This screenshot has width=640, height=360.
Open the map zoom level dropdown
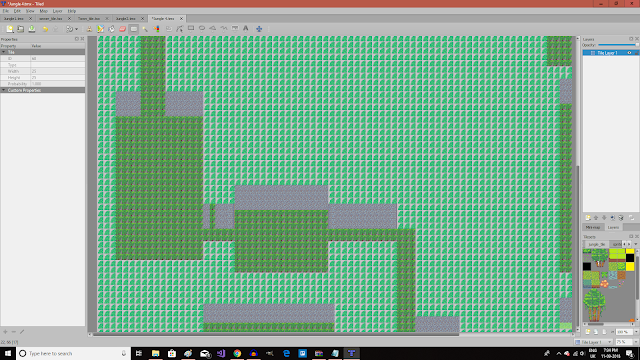click(x=627, y=342)
